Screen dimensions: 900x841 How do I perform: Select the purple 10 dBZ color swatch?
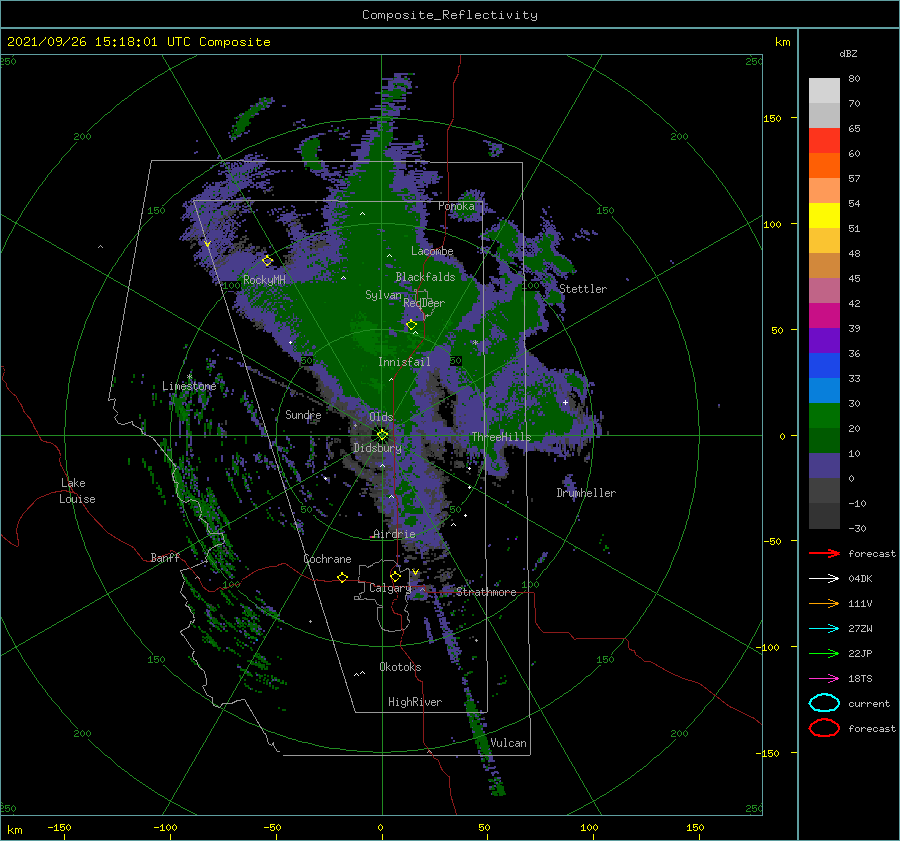tap(824, 465)
